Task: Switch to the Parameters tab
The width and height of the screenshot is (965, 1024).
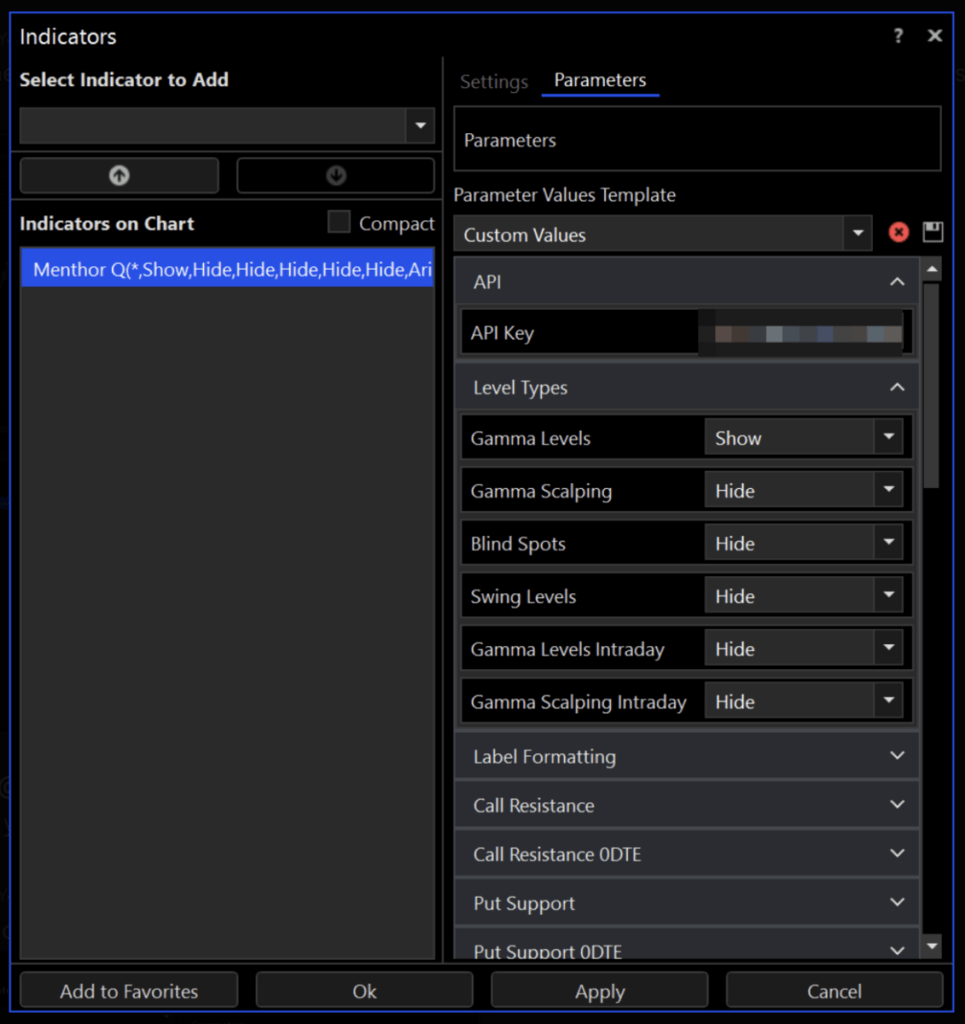Action: [600, 82]
